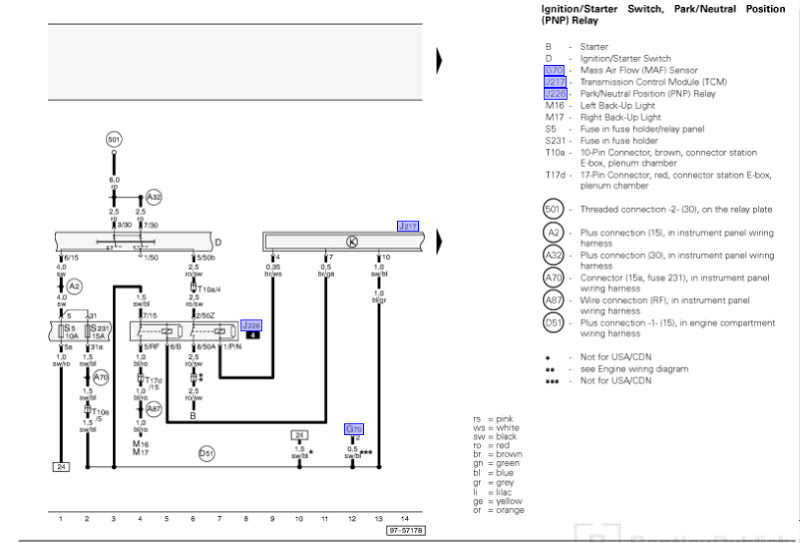Open the G70 Mass Air Flow legend link
Viewport: 800px width, 543px height.
pyautogui.click(x=554, y=70)
